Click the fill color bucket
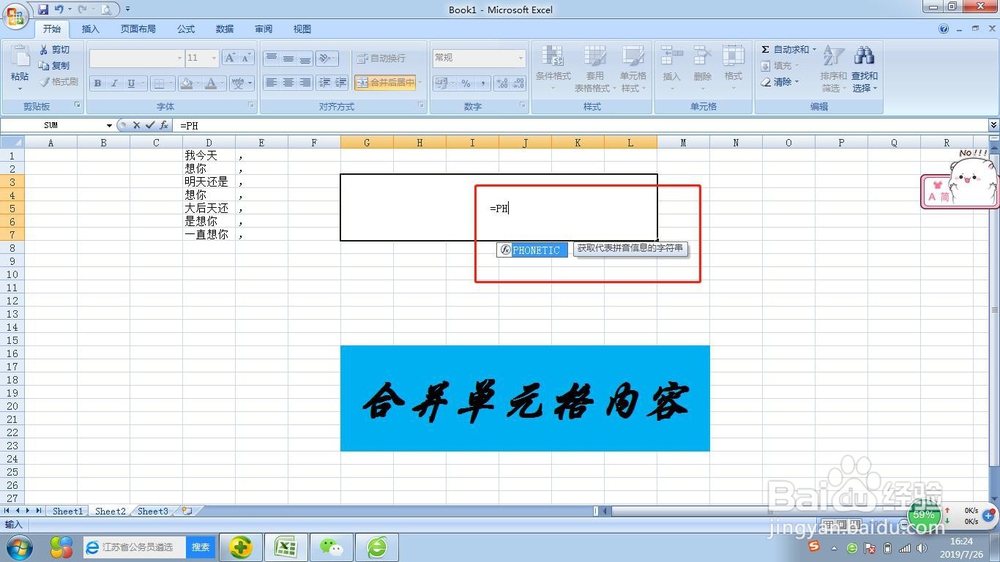The width and height of the screenshot is (1000, 562). point(186,83)
